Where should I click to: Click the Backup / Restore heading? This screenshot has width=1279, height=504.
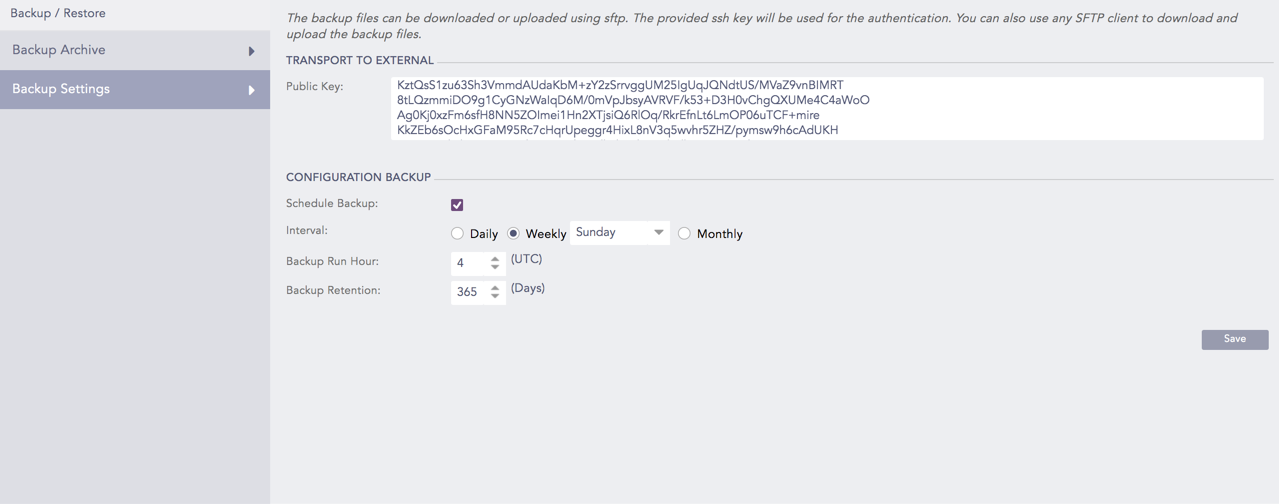tap(58, 13)
